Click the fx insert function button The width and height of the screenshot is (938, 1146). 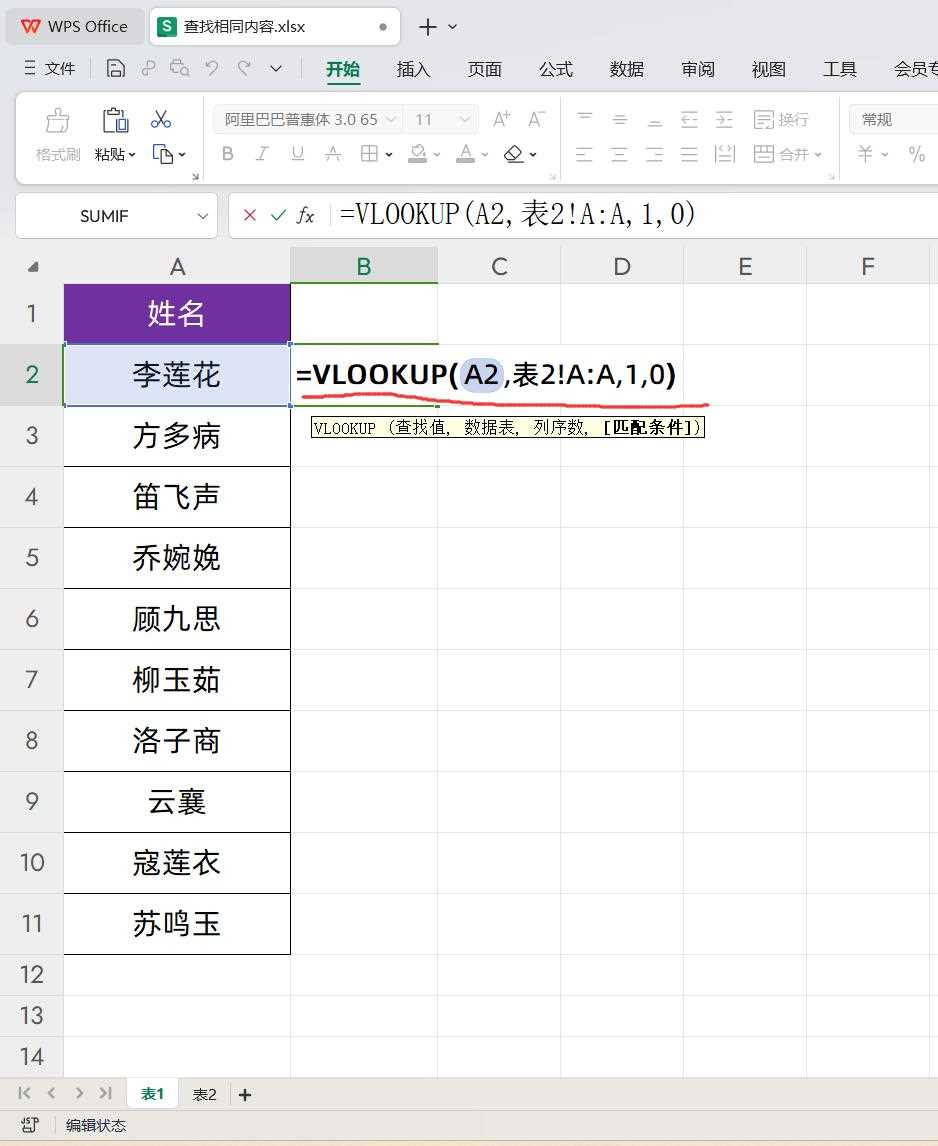[306, 216]
